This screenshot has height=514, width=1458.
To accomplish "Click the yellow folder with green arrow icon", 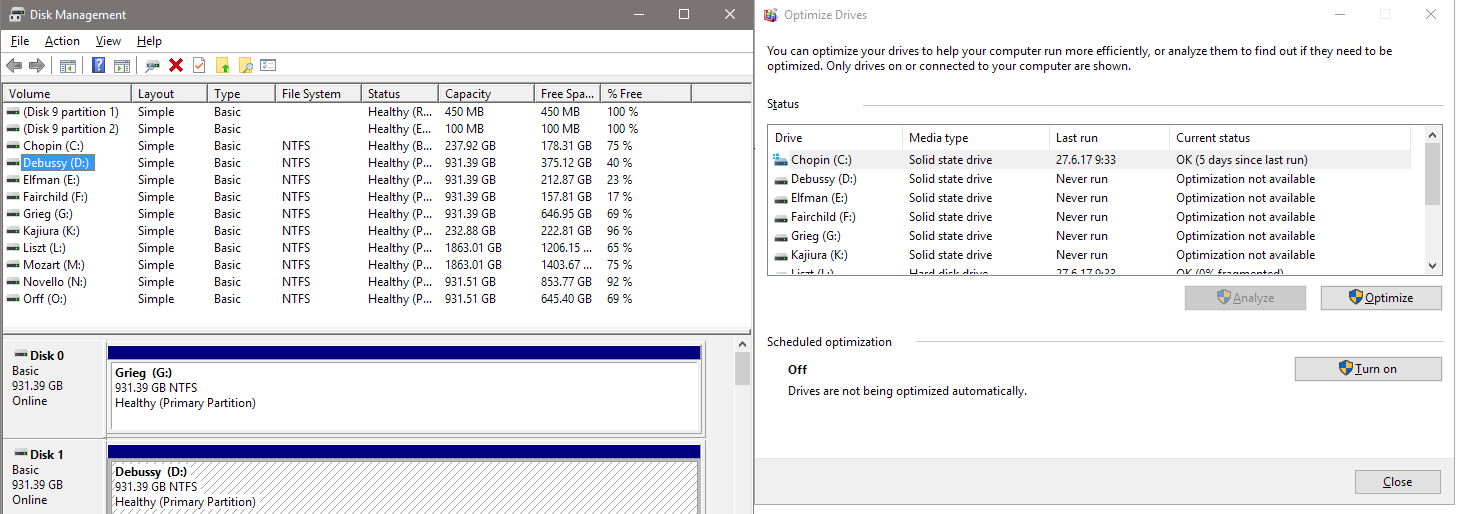I will tap(222, 66).
